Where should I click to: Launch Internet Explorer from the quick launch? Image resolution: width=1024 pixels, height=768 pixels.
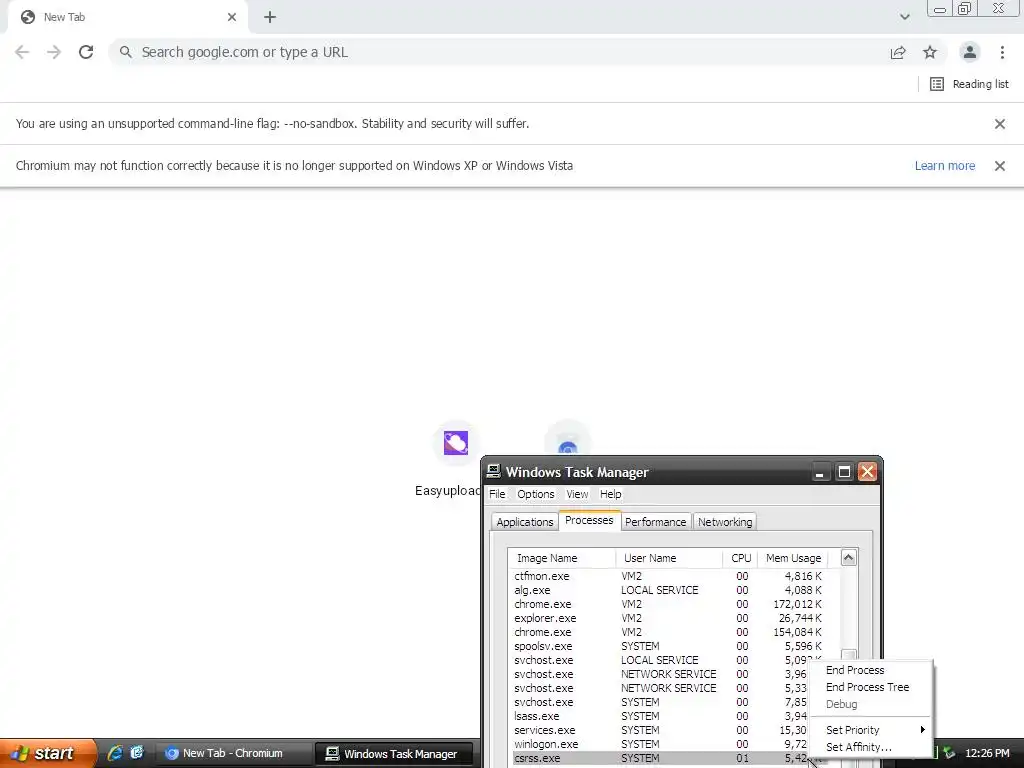coord(115,753)
